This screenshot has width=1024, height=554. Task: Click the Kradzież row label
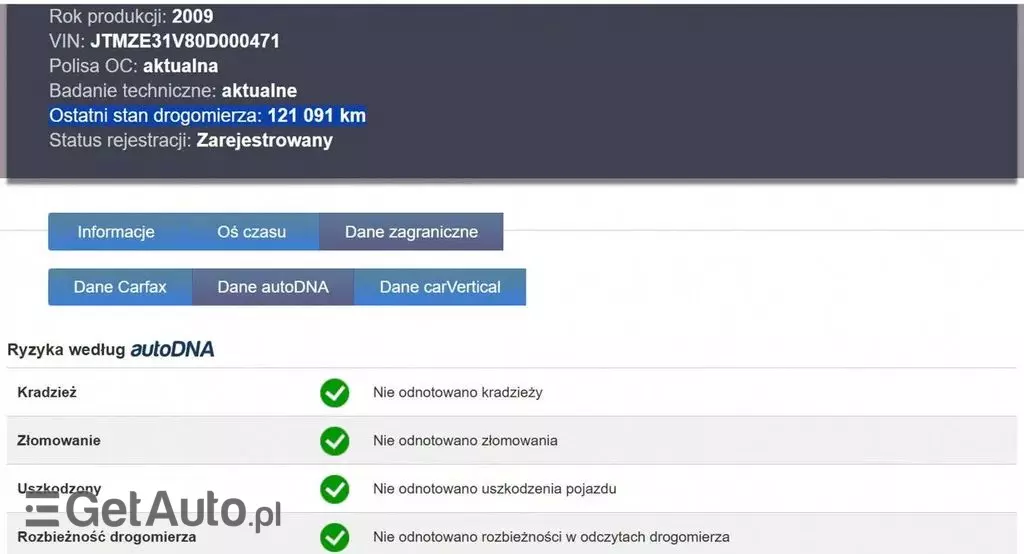47,393
